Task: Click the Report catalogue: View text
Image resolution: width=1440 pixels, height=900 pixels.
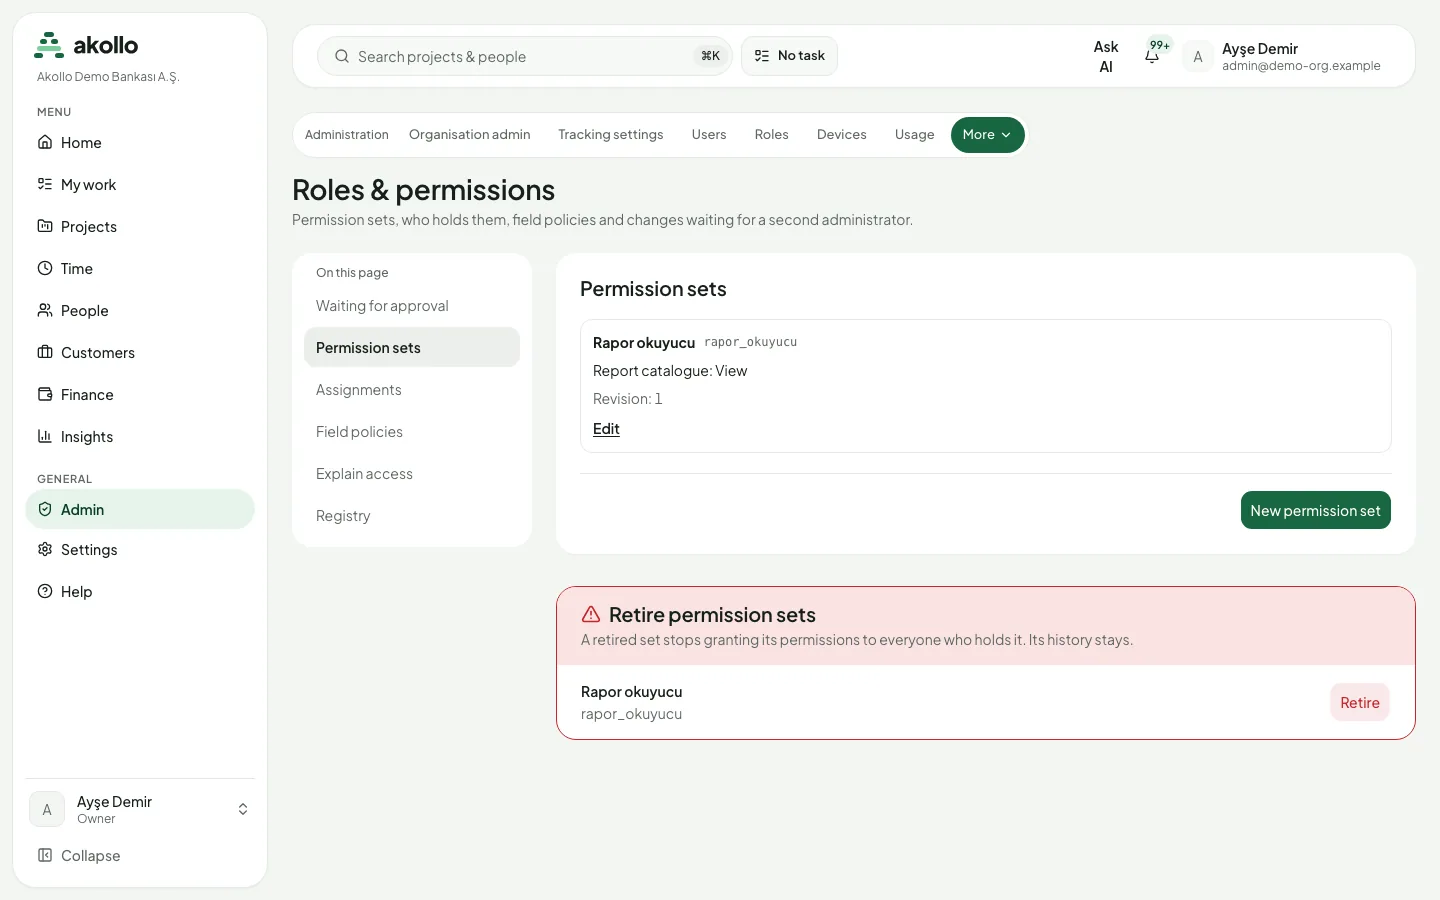Action: tap(670, 371)
